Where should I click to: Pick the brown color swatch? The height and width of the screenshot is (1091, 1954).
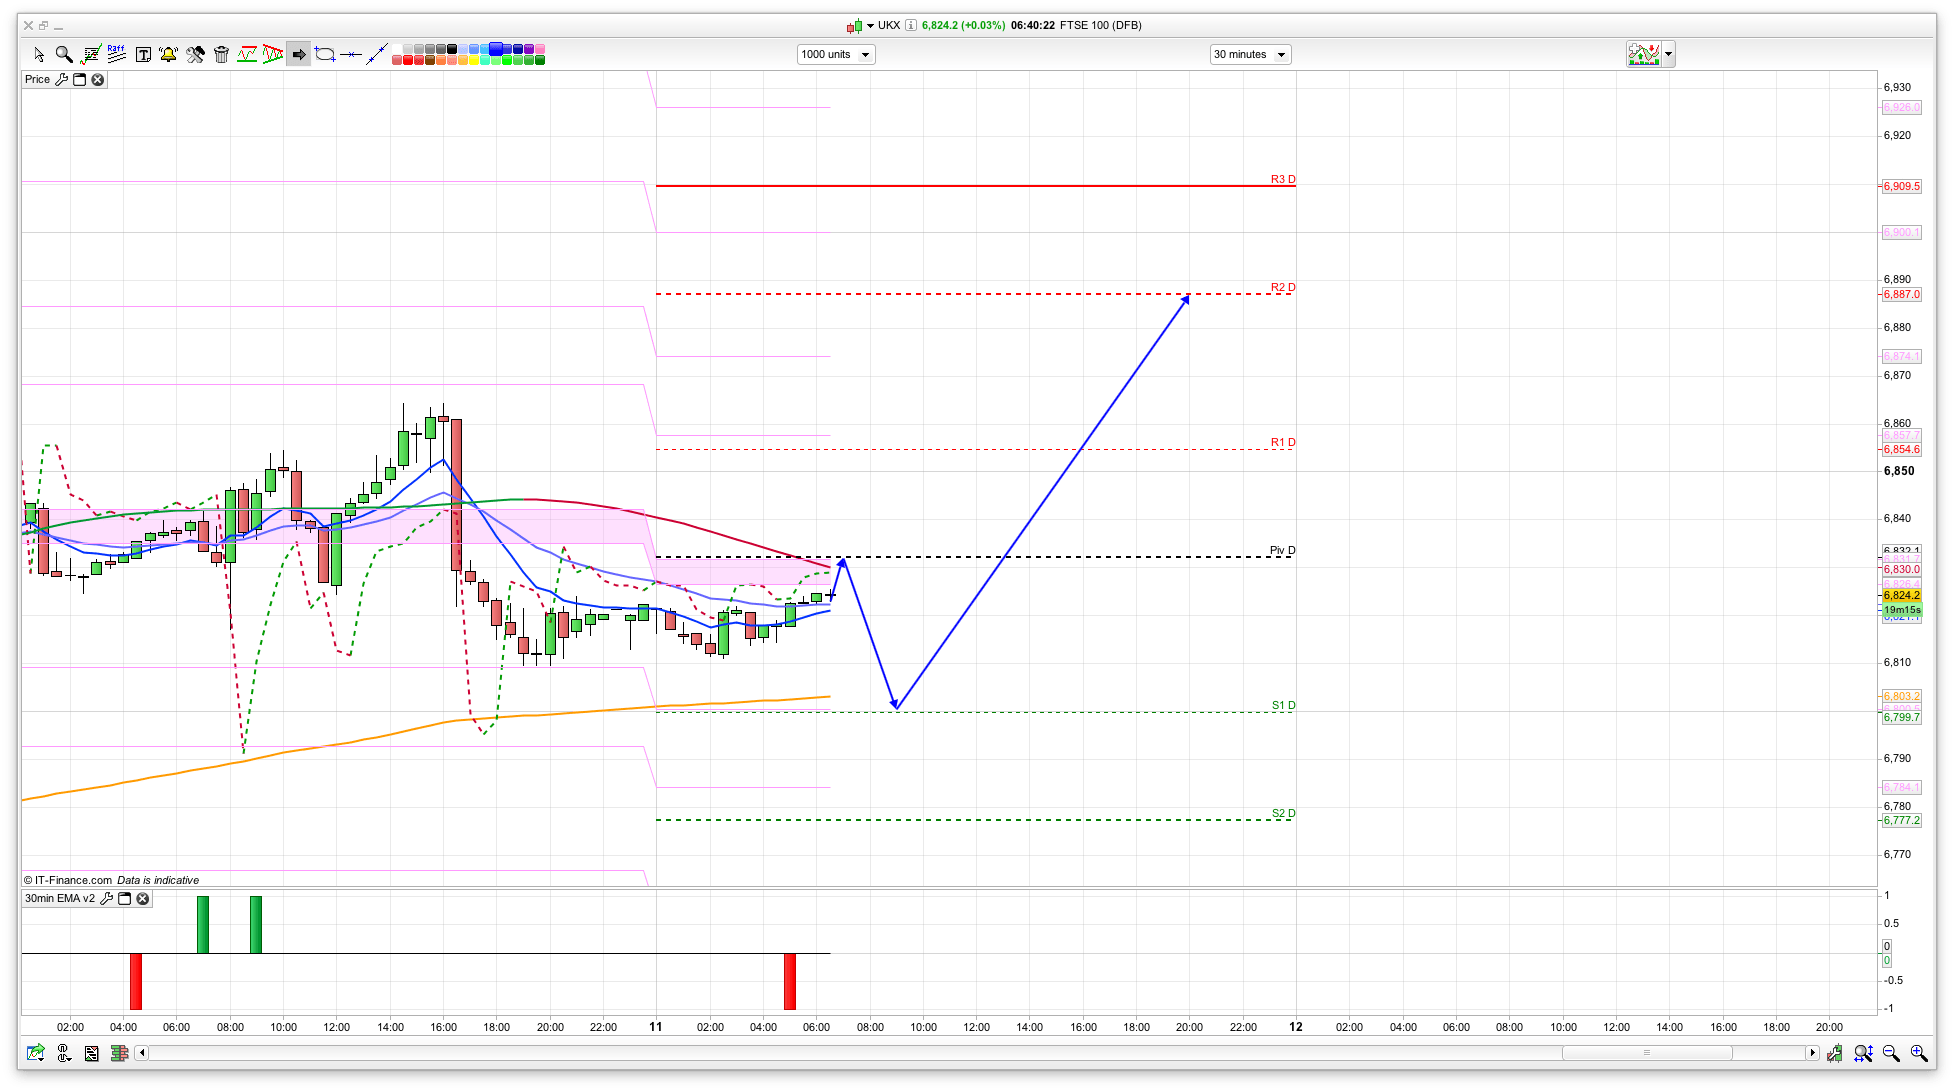click(x=430, y=60)
